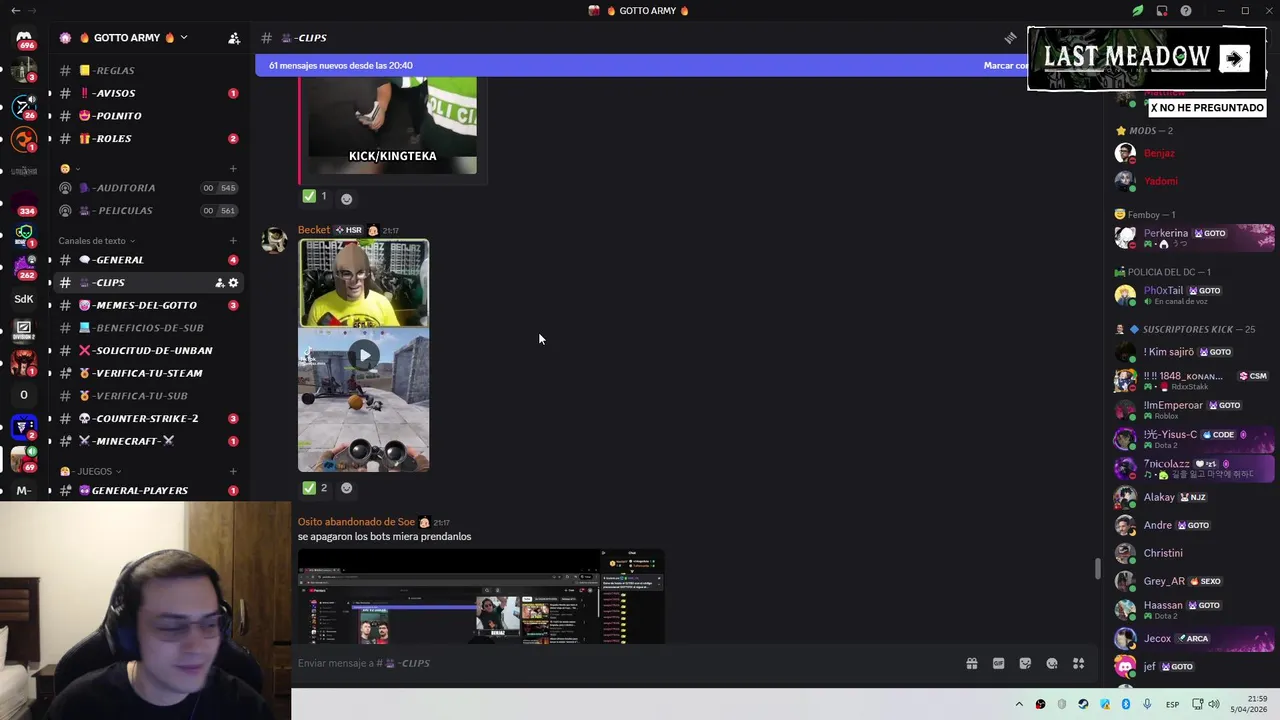The image size is (1280, 720).
Task: Play Becket's video clip
Action: (x=364, y=355)
